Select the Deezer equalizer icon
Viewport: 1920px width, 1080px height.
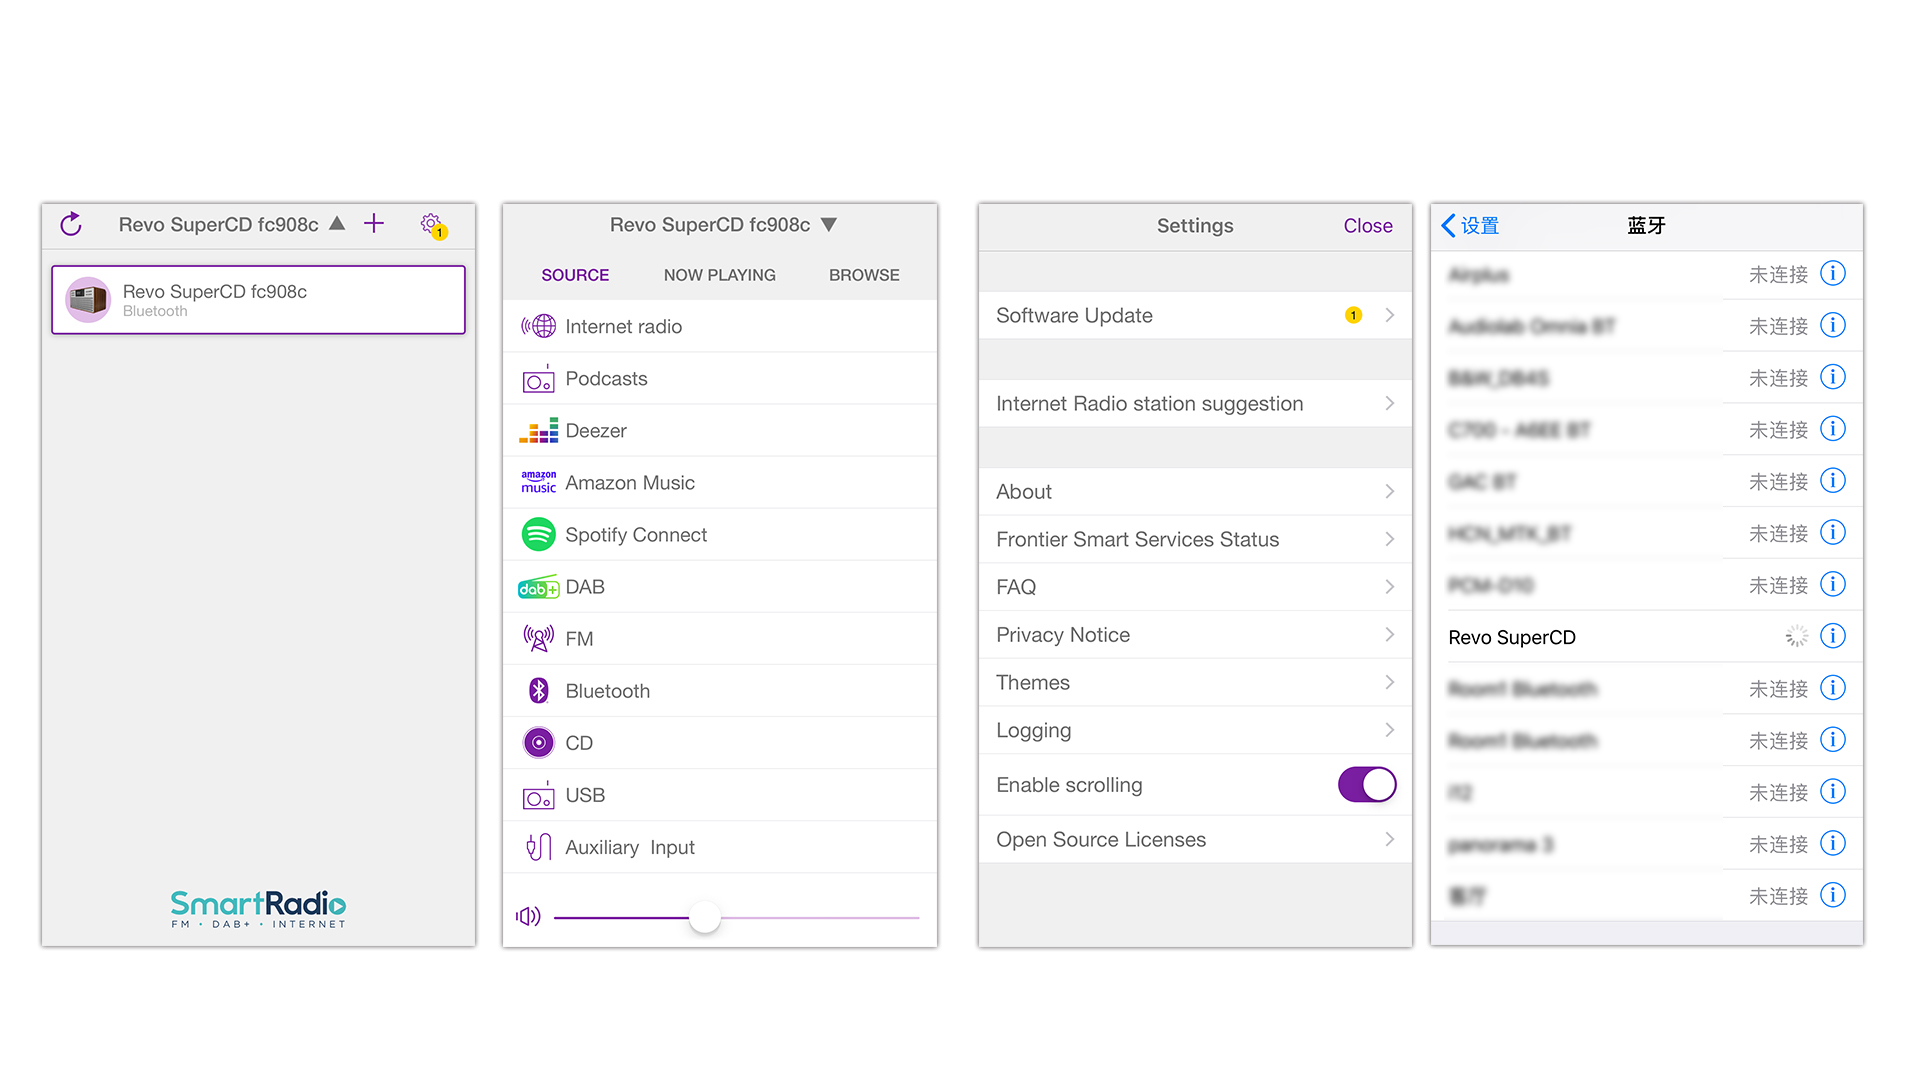pos(538,431)
